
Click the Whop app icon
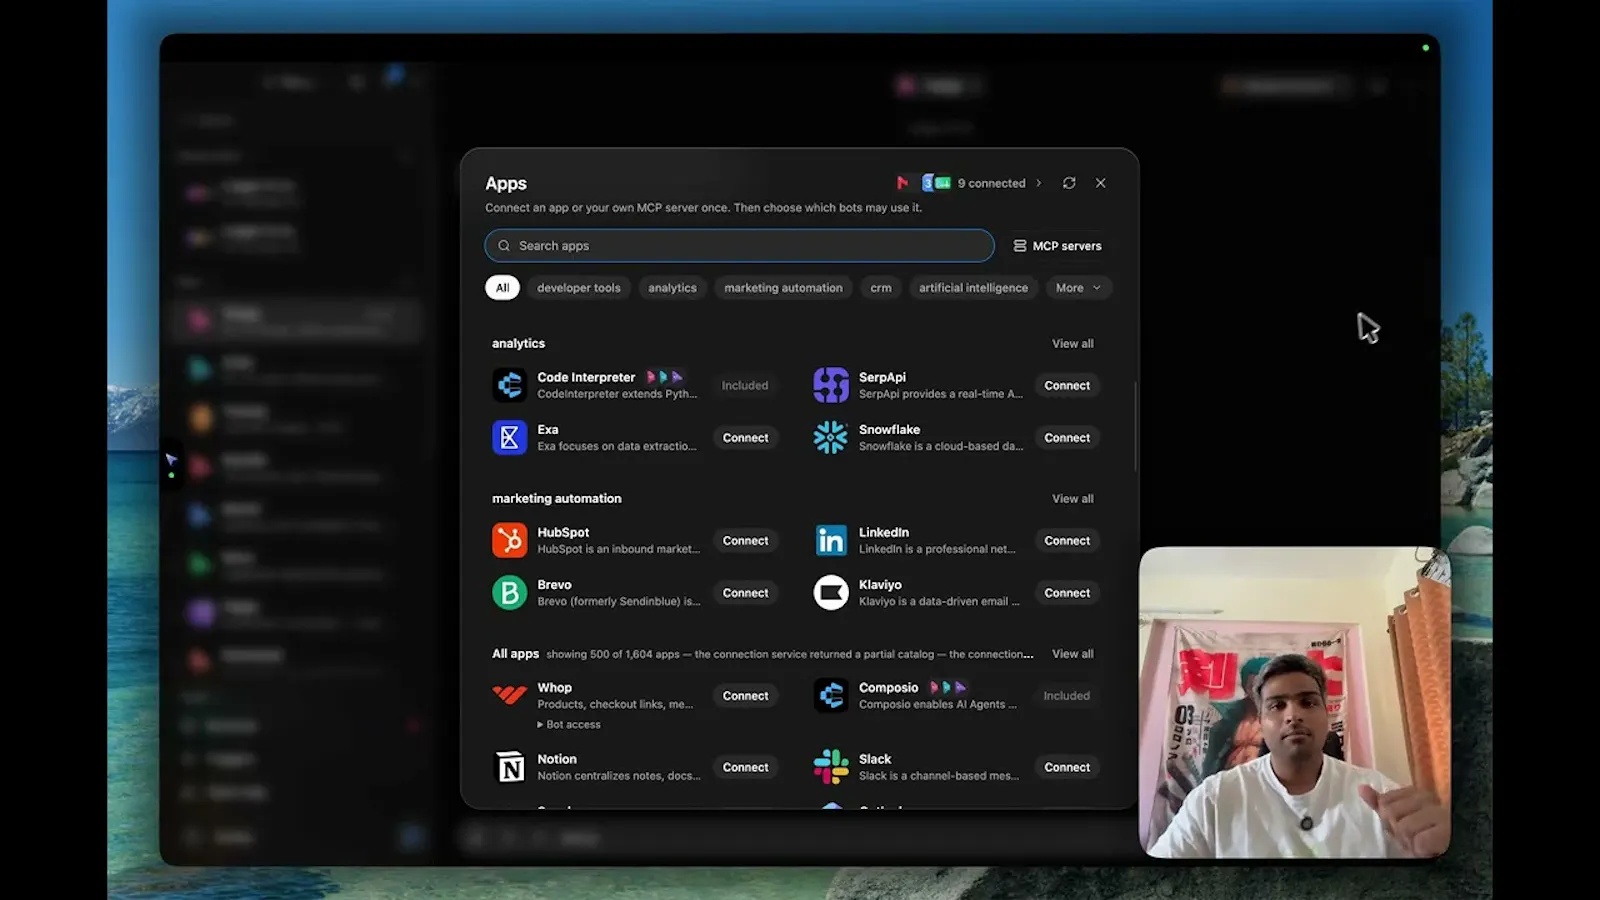coord(510,695)
